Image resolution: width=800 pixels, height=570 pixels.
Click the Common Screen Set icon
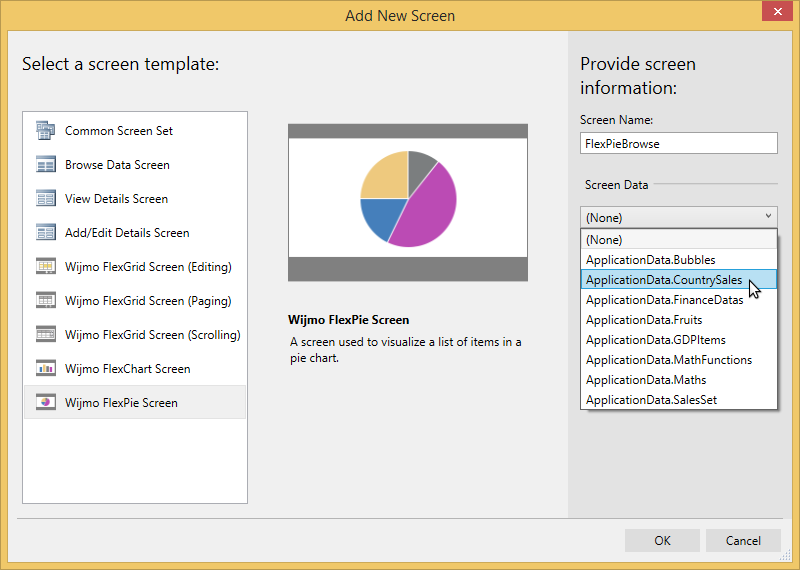pyautogui.click(x=45, y=130)
